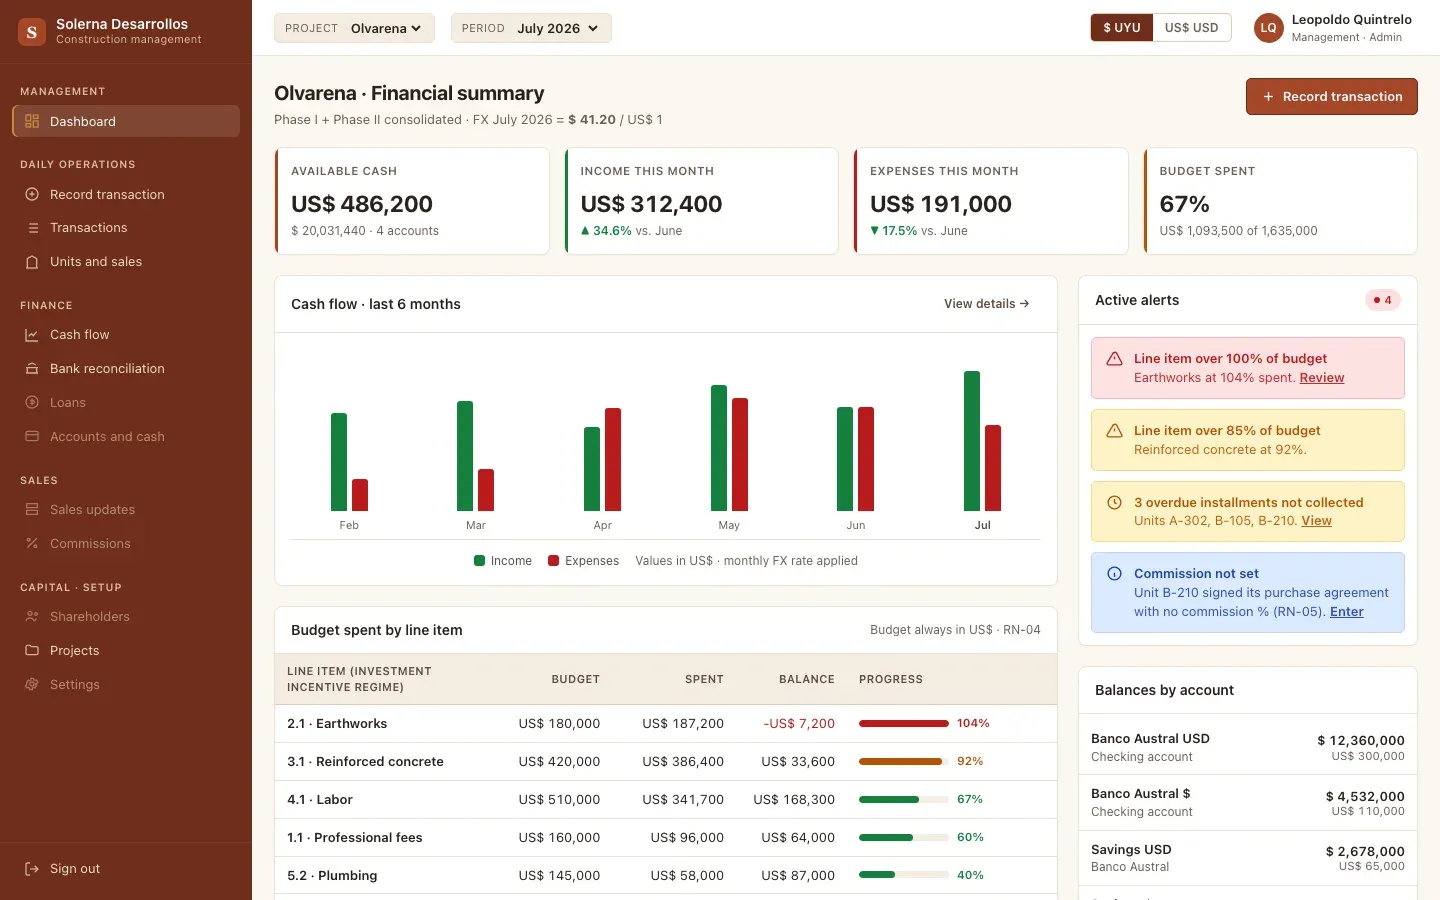Open the Period July 2026 dropdown

click(531, 28)
